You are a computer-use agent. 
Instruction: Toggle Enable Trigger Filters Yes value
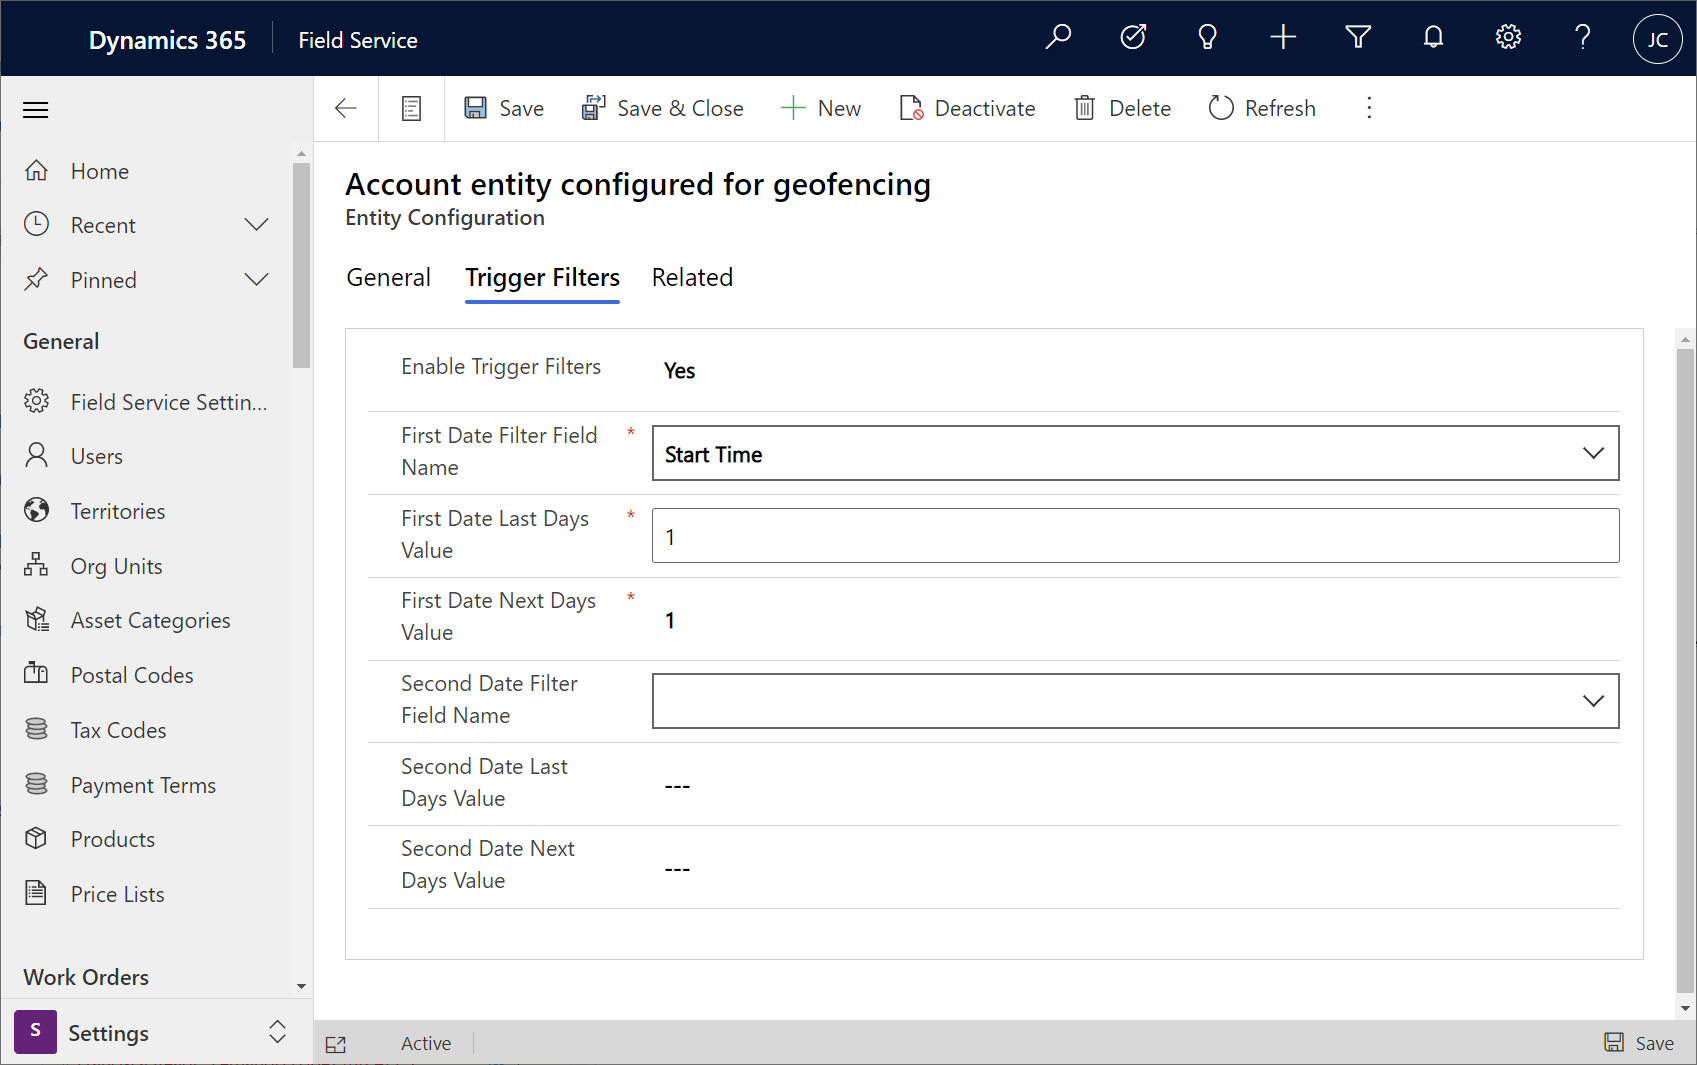680,371
